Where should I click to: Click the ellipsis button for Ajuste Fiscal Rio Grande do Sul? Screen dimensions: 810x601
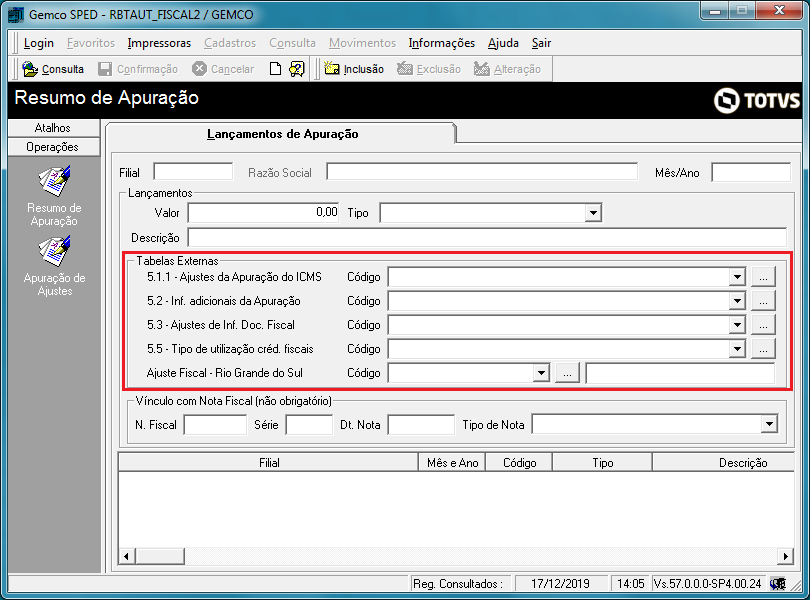(x=567, y=373)
